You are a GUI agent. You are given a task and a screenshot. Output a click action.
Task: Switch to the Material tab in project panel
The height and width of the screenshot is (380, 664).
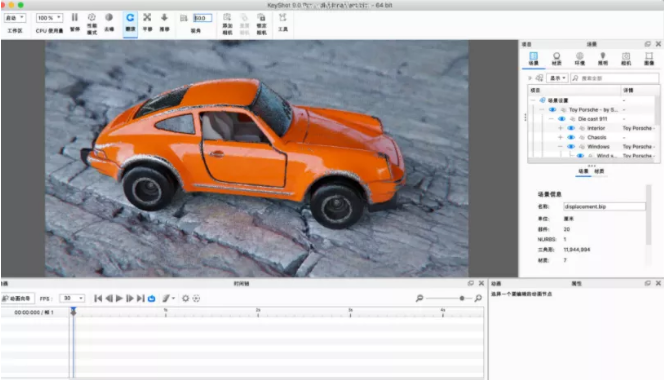pyautogui.click(x=556, y=58)
